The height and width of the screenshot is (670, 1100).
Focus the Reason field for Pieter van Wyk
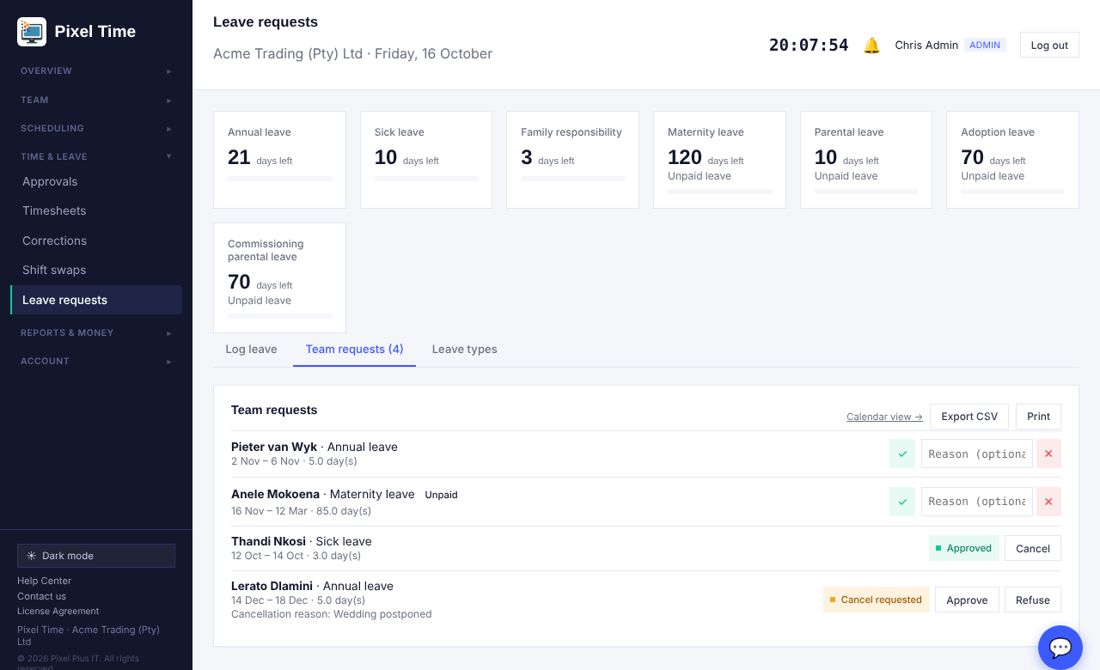tap(977, 454)
